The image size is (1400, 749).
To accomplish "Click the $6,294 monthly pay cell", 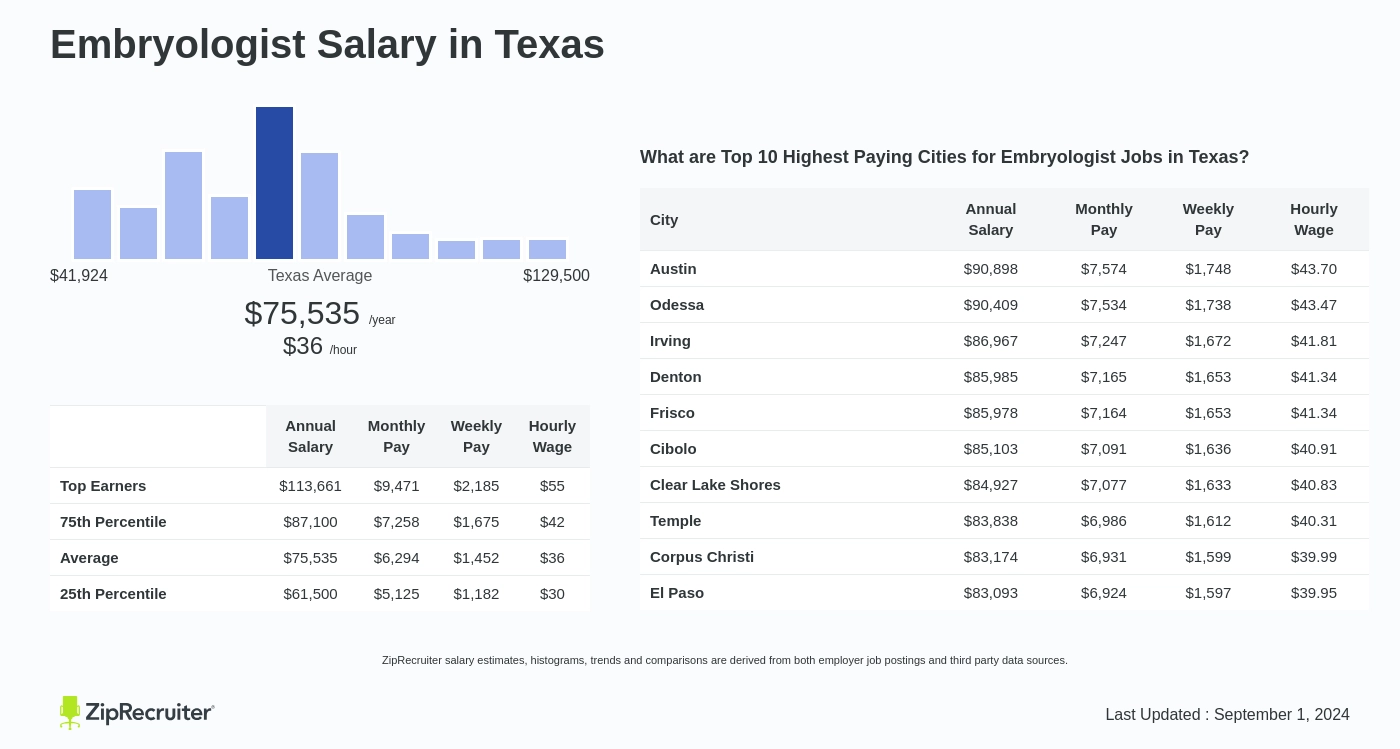I will pos(396,558).
